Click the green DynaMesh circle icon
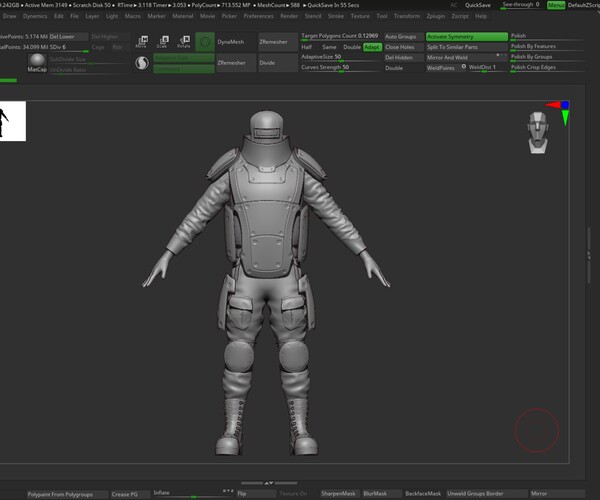Image resolution: width=600 pixels, height=500 pixels. click(204, 42)
